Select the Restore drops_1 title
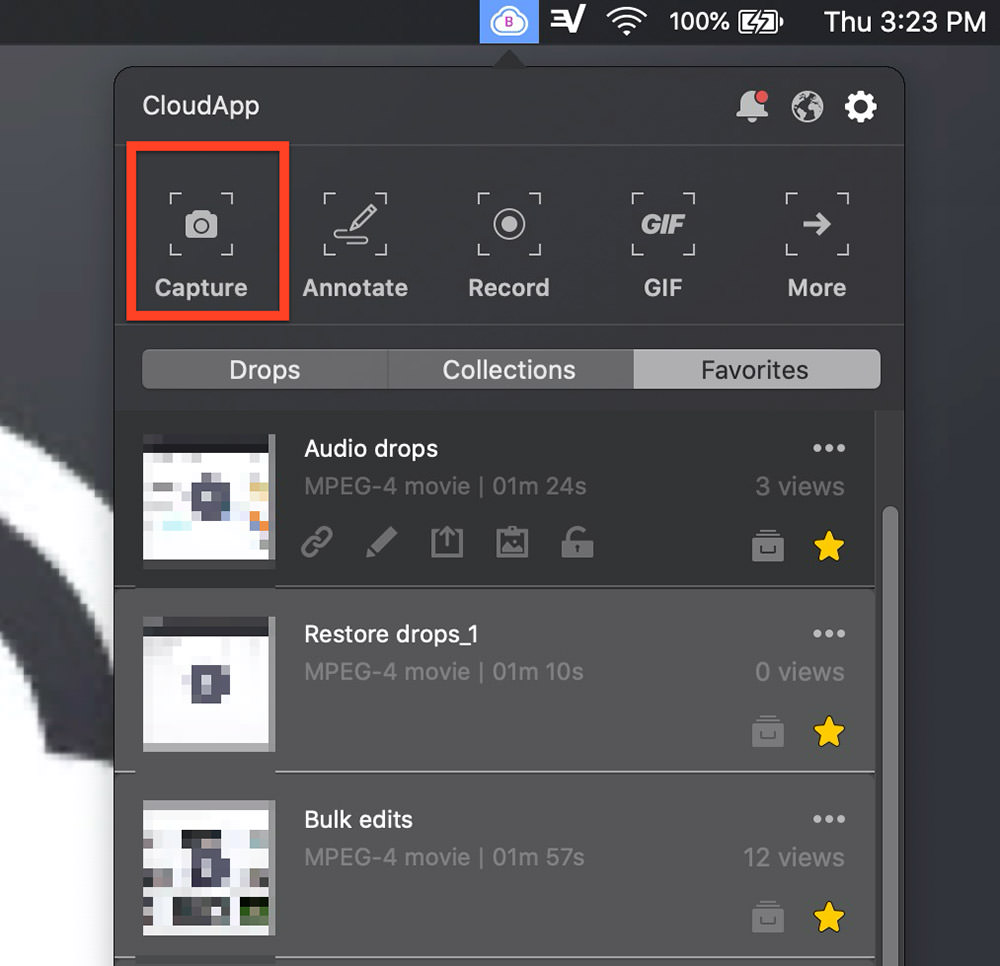This screenshot has height=966, width=1000. [391, 634]
